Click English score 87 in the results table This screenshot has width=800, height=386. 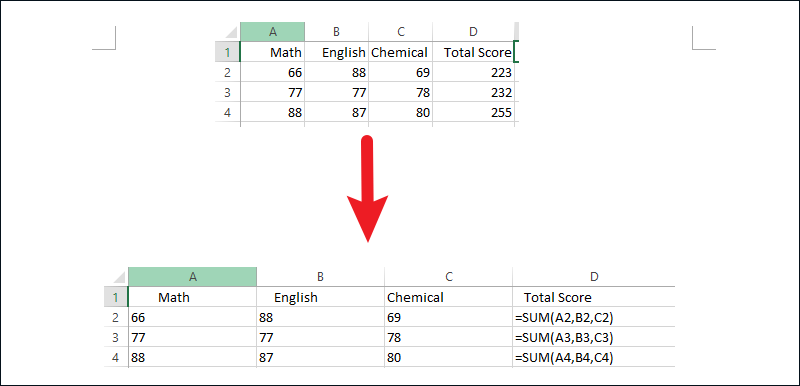(337, 112)
